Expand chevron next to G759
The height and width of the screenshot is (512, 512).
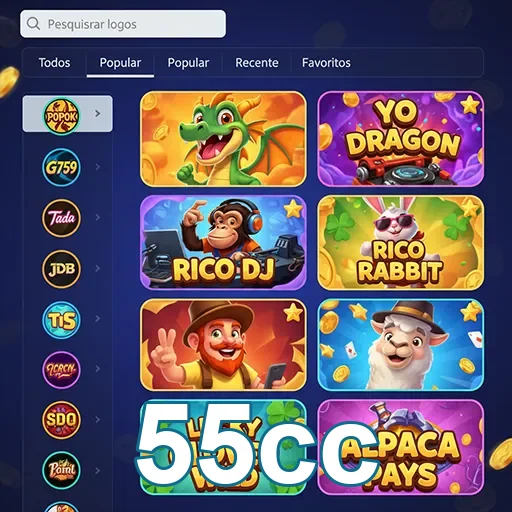point(98,167)
